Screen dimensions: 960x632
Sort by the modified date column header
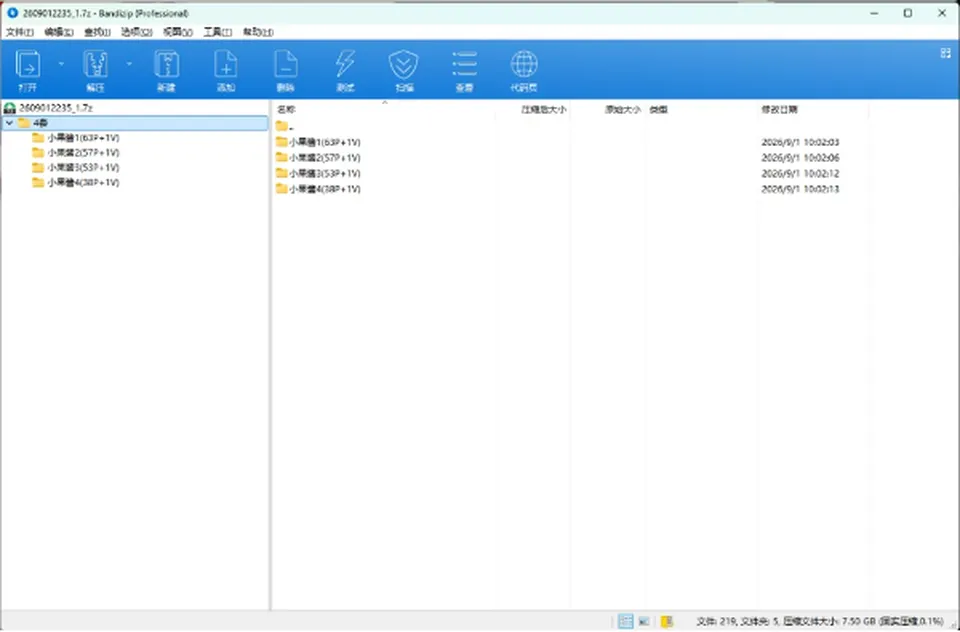tap(779, 110)
